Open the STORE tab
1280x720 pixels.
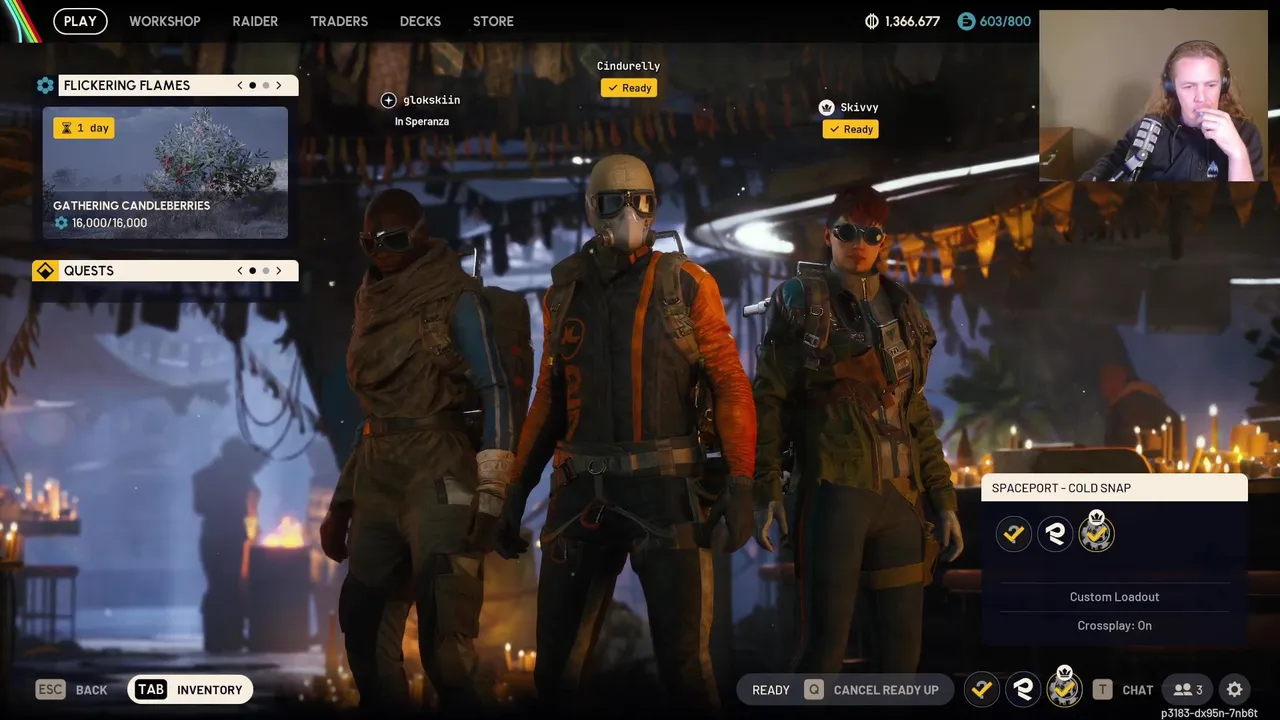[493, 21]
